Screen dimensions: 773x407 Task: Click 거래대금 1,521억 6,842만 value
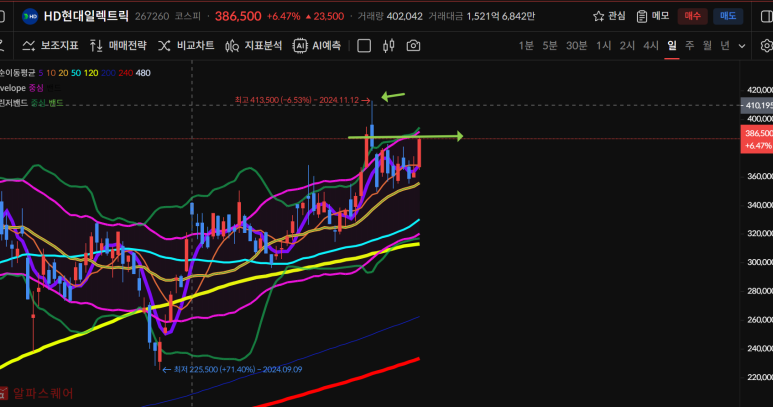click(501, 16)
